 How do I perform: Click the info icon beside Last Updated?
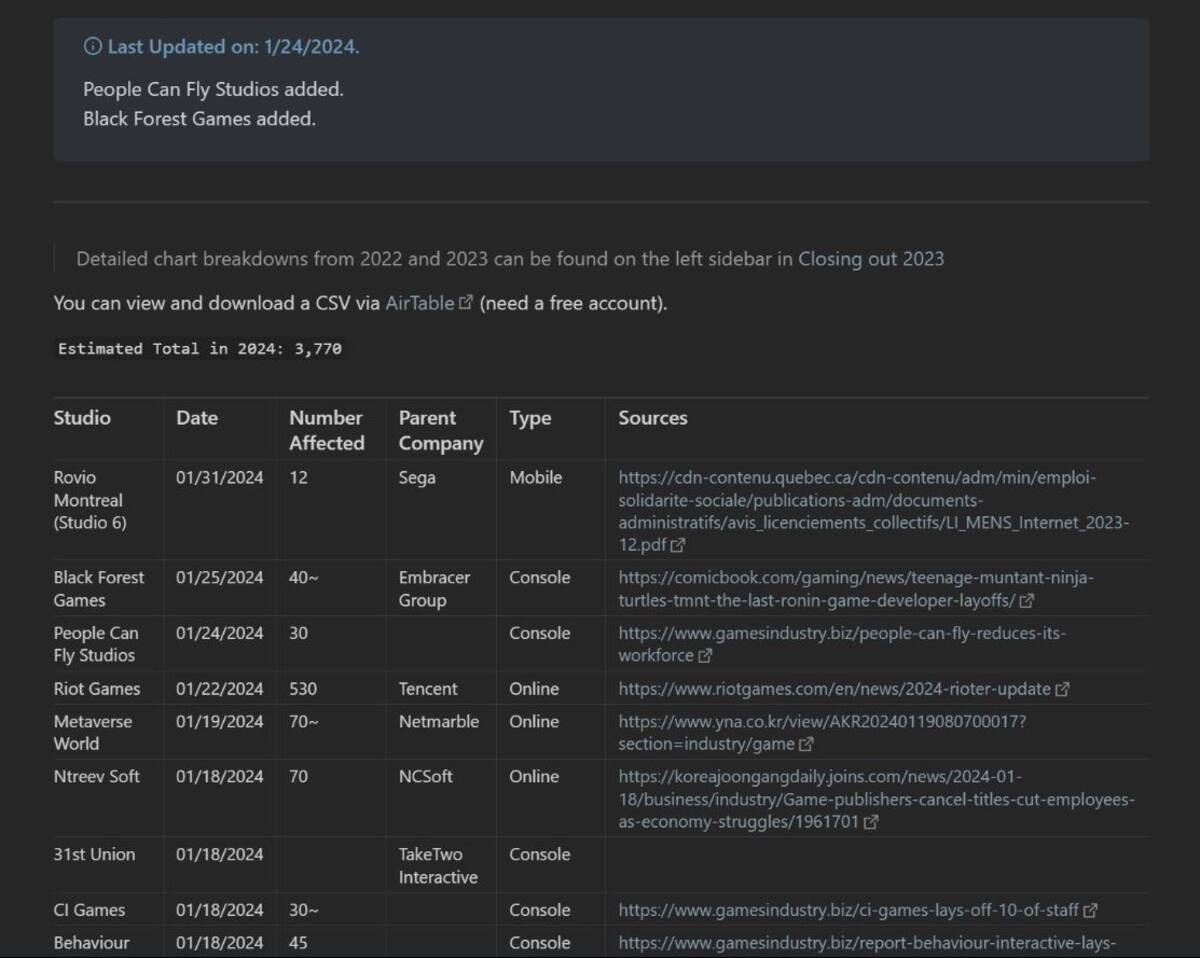(x=92, y=47)
